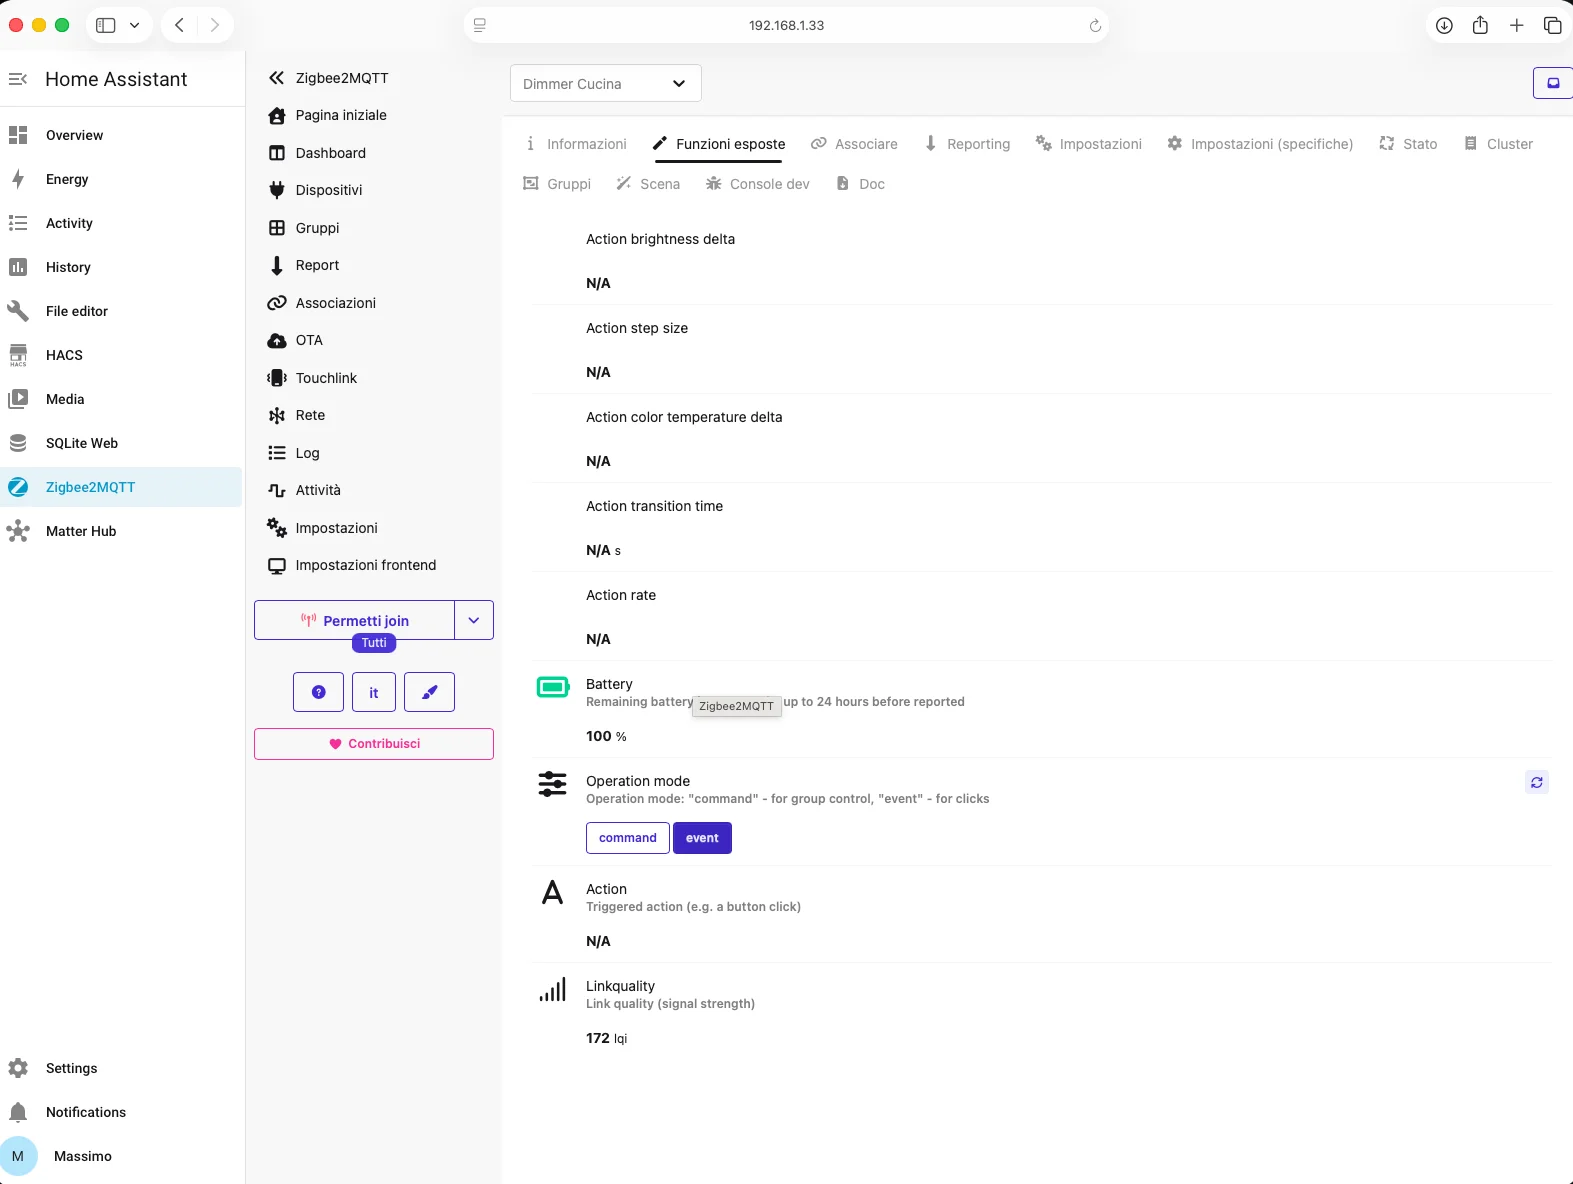Switch to Reporting tab
1573x1184 pixels.
[x=967, y=144]
